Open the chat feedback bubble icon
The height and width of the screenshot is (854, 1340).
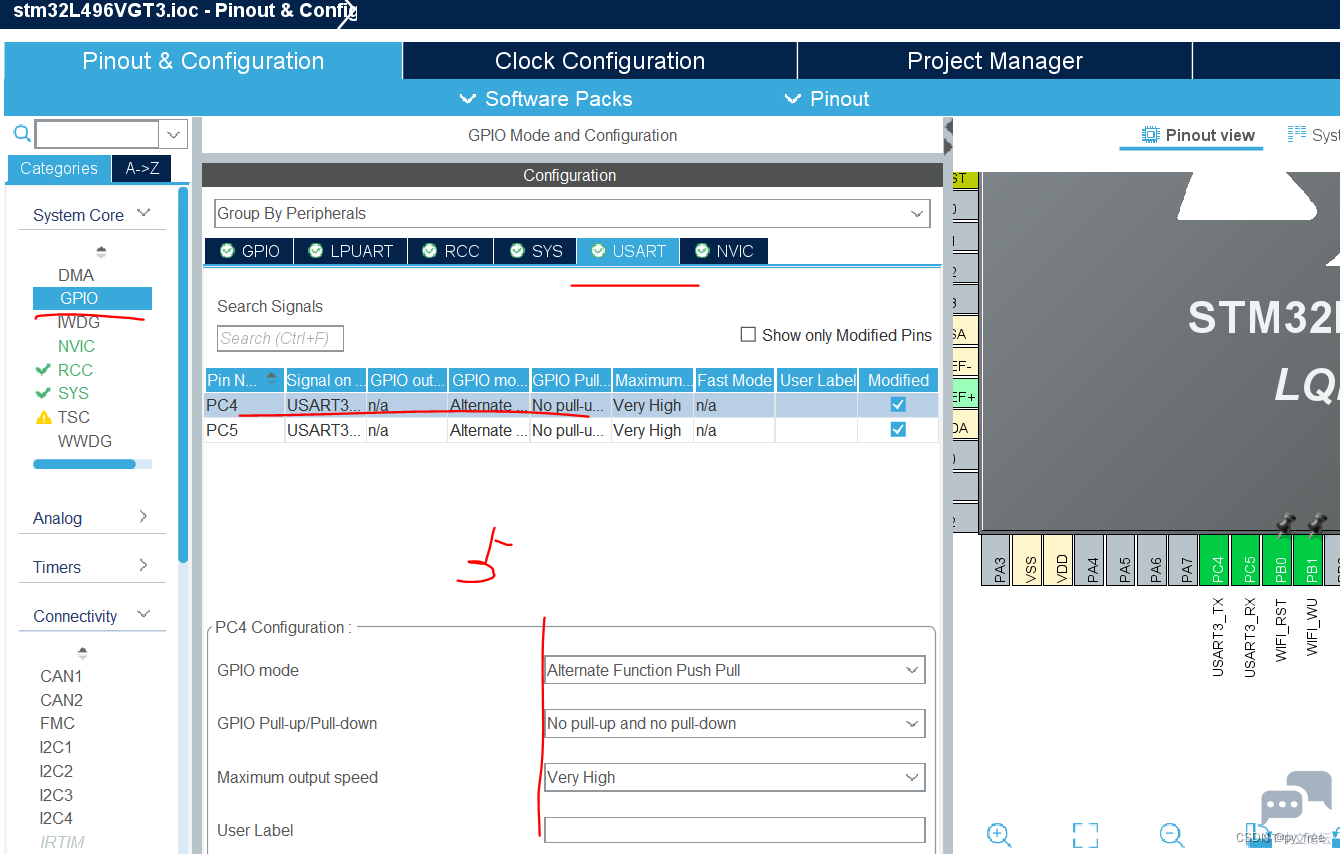click(1296, 797)
